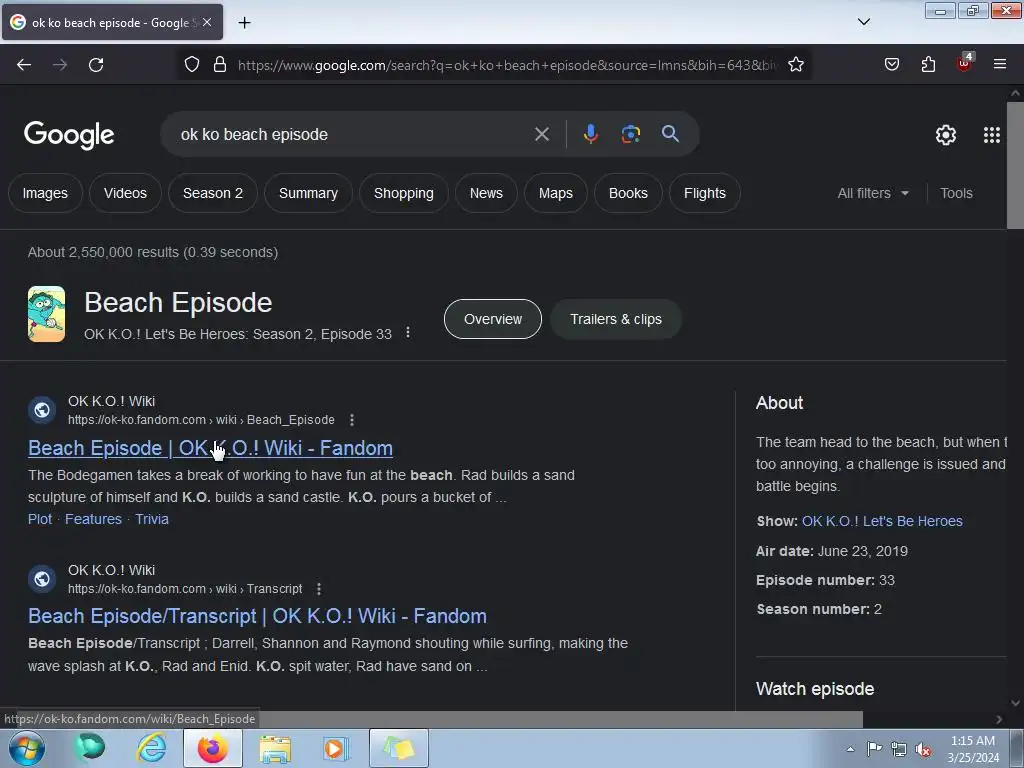Open the Windows Start menu
1024x768 pixels.
coord(27,748)
